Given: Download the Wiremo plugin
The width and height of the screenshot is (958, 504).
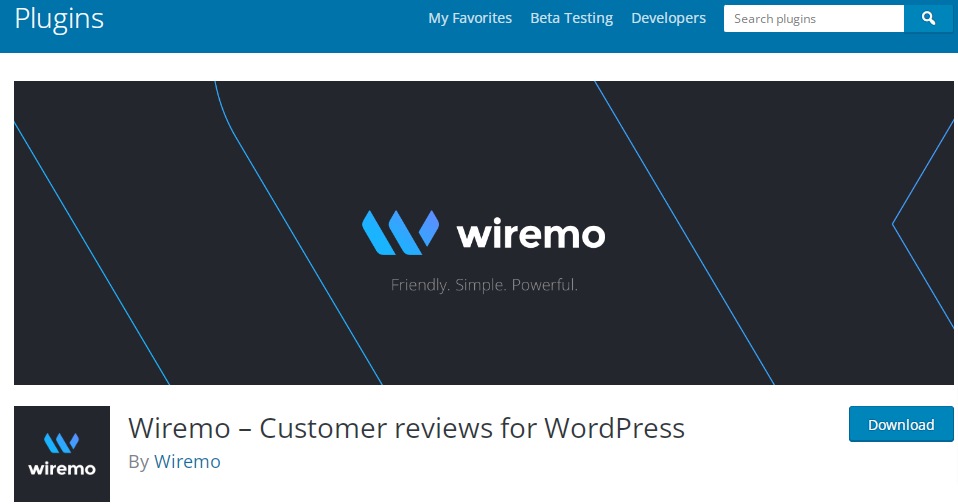Looking at the screenshot, I should pyautogui.click(x=901, y=424).
